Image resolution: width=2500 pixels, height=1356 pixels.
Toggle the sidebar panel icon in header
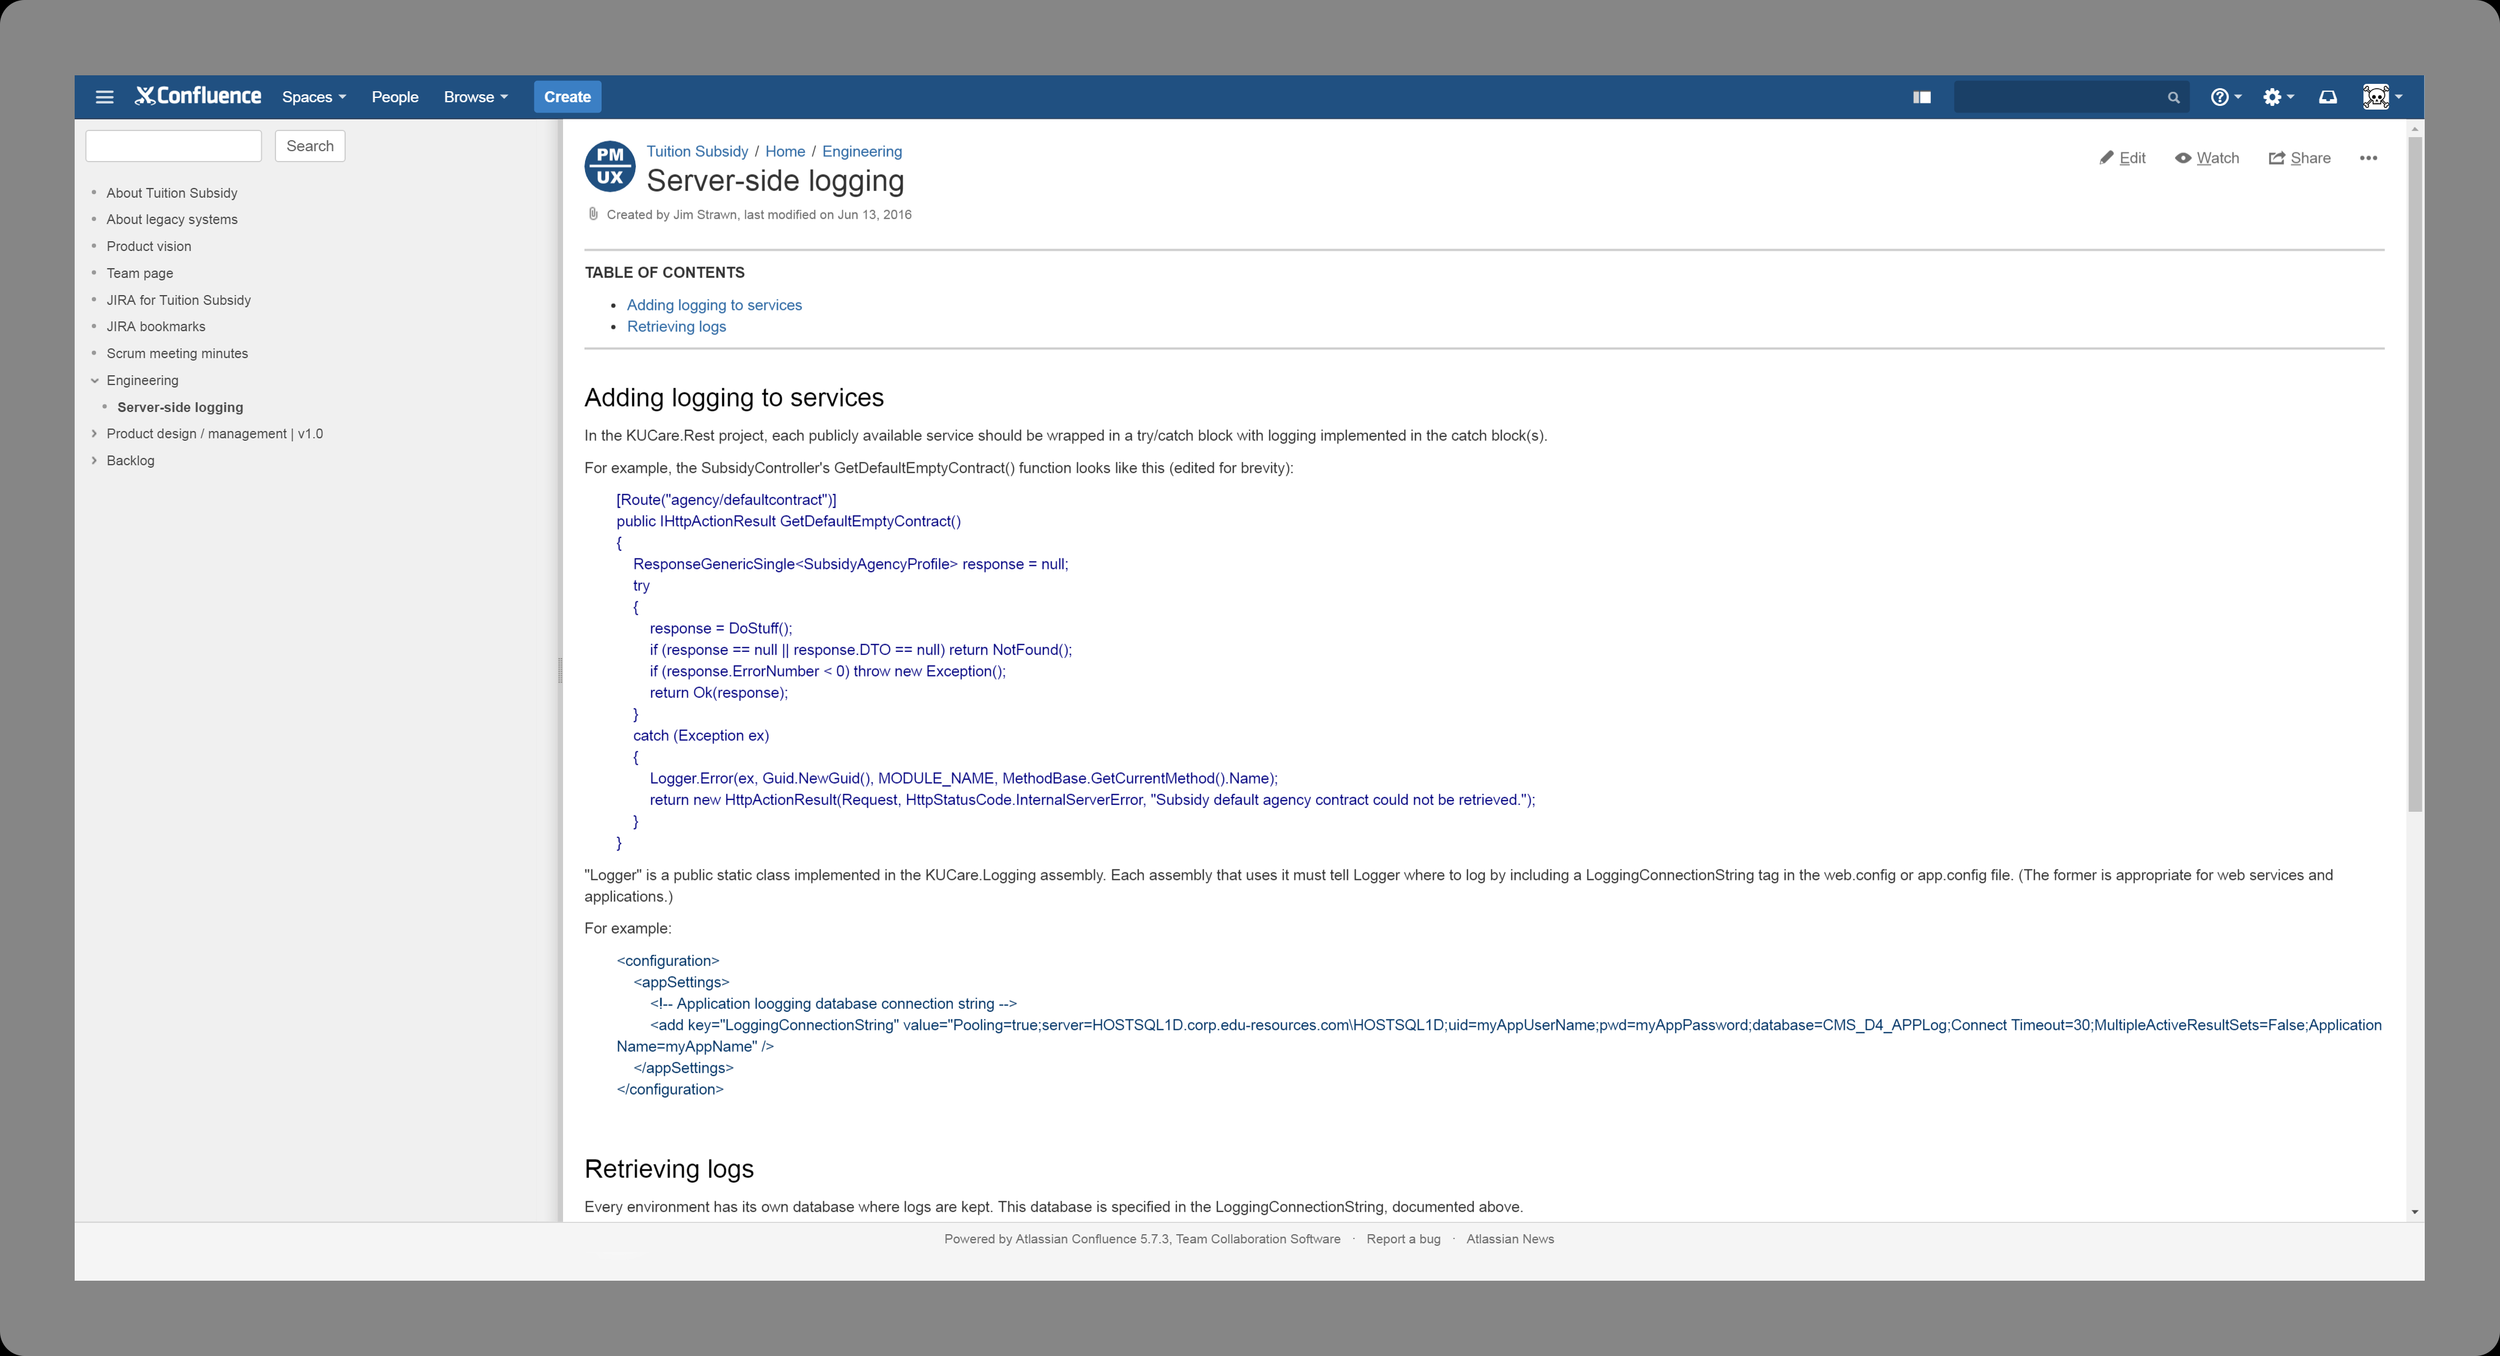[x=1921, y=97]
